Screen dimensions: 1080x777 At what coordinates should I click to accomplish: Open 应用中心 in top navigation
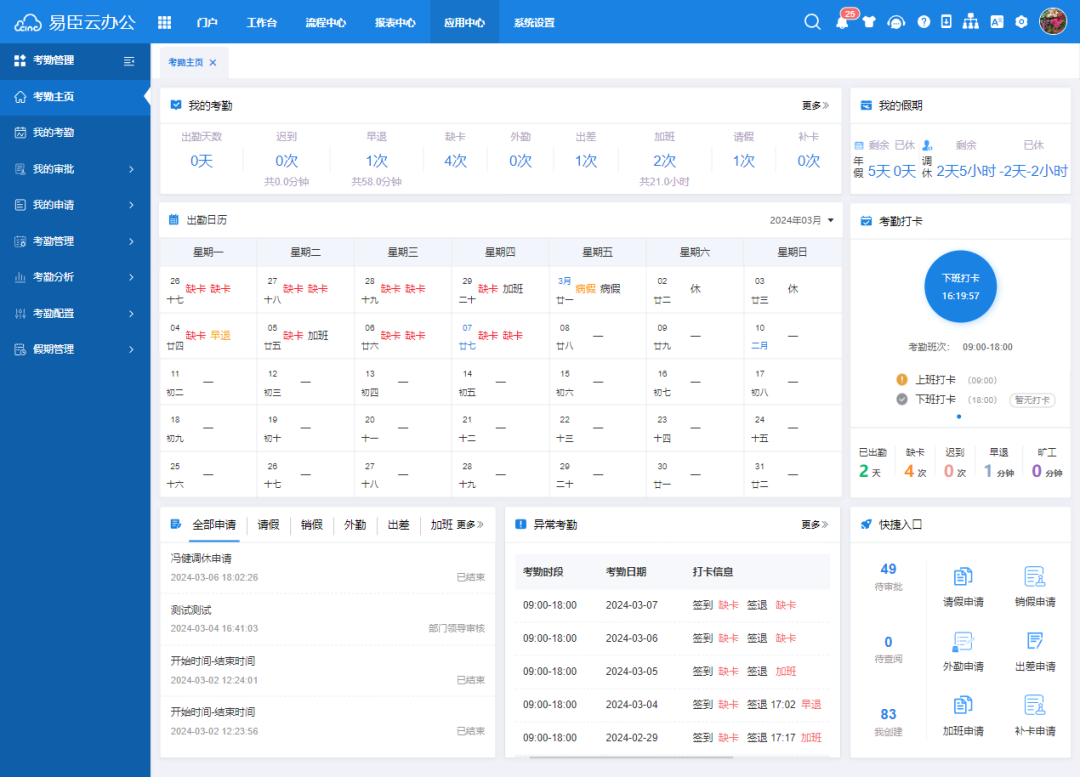coord(464,22)
